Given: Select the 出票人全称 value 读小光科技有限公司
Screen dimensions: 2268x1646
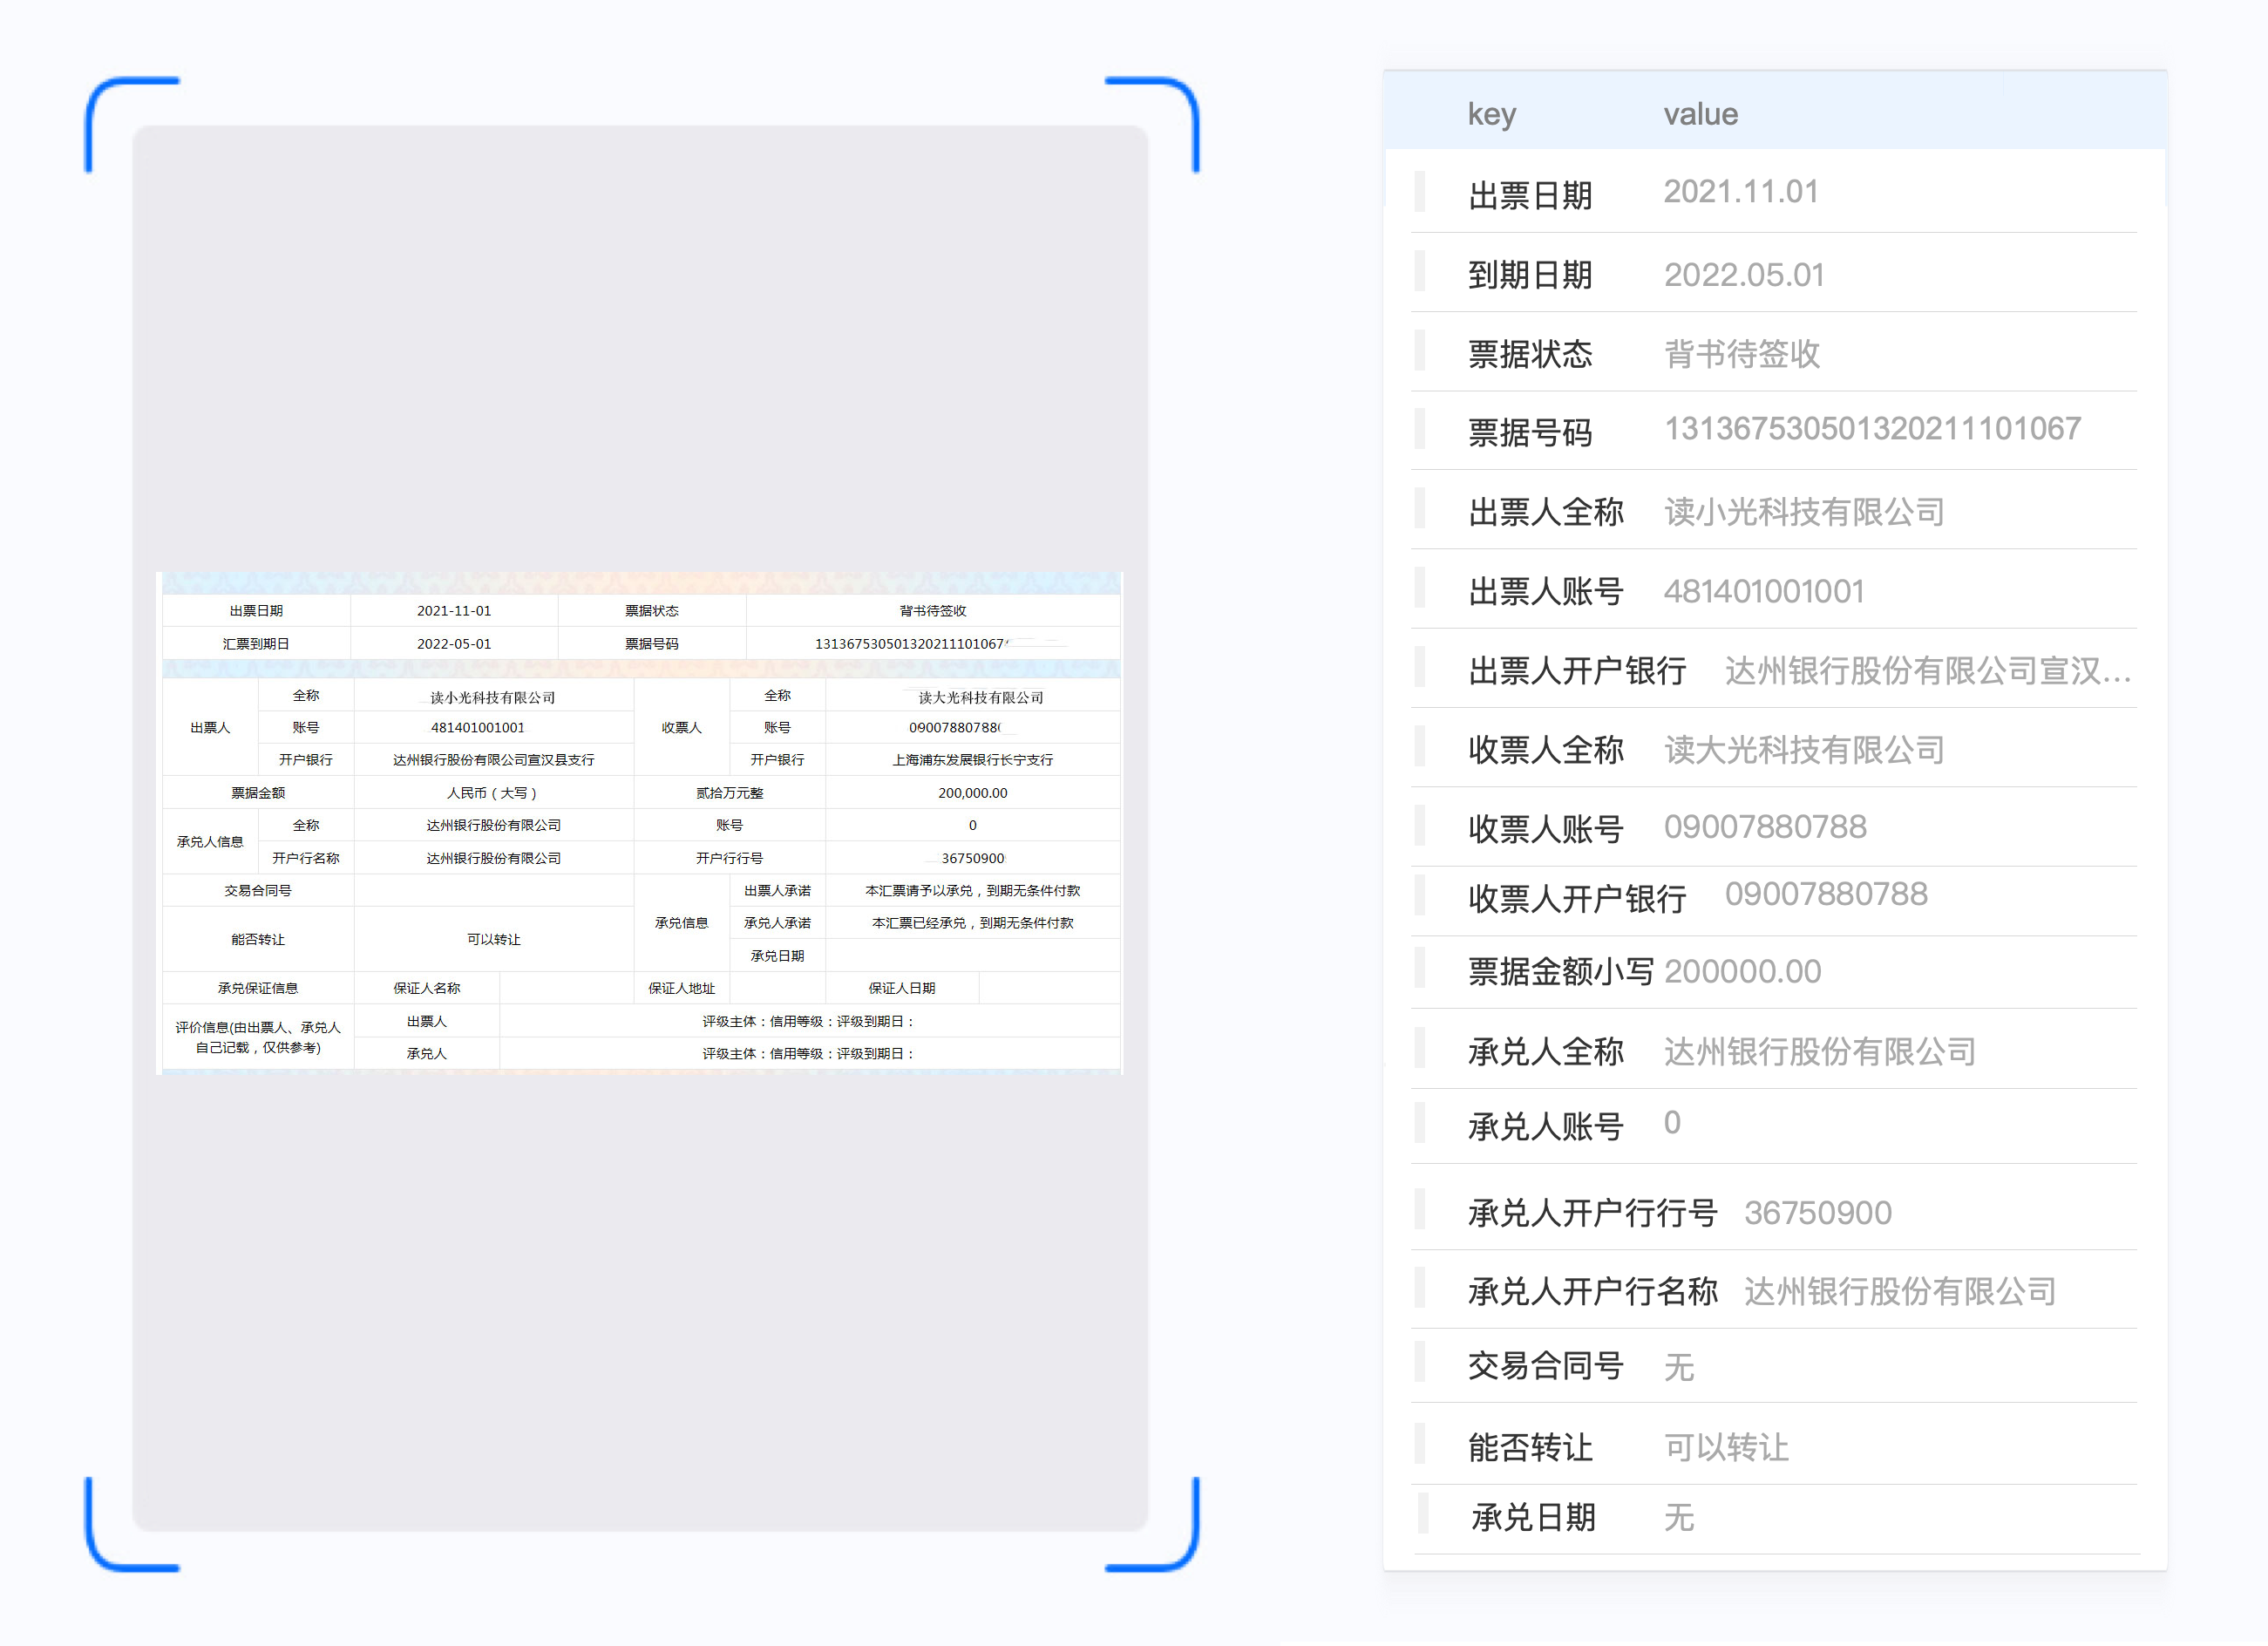Looking at the screenshot, I should (x=1804, y=512).
